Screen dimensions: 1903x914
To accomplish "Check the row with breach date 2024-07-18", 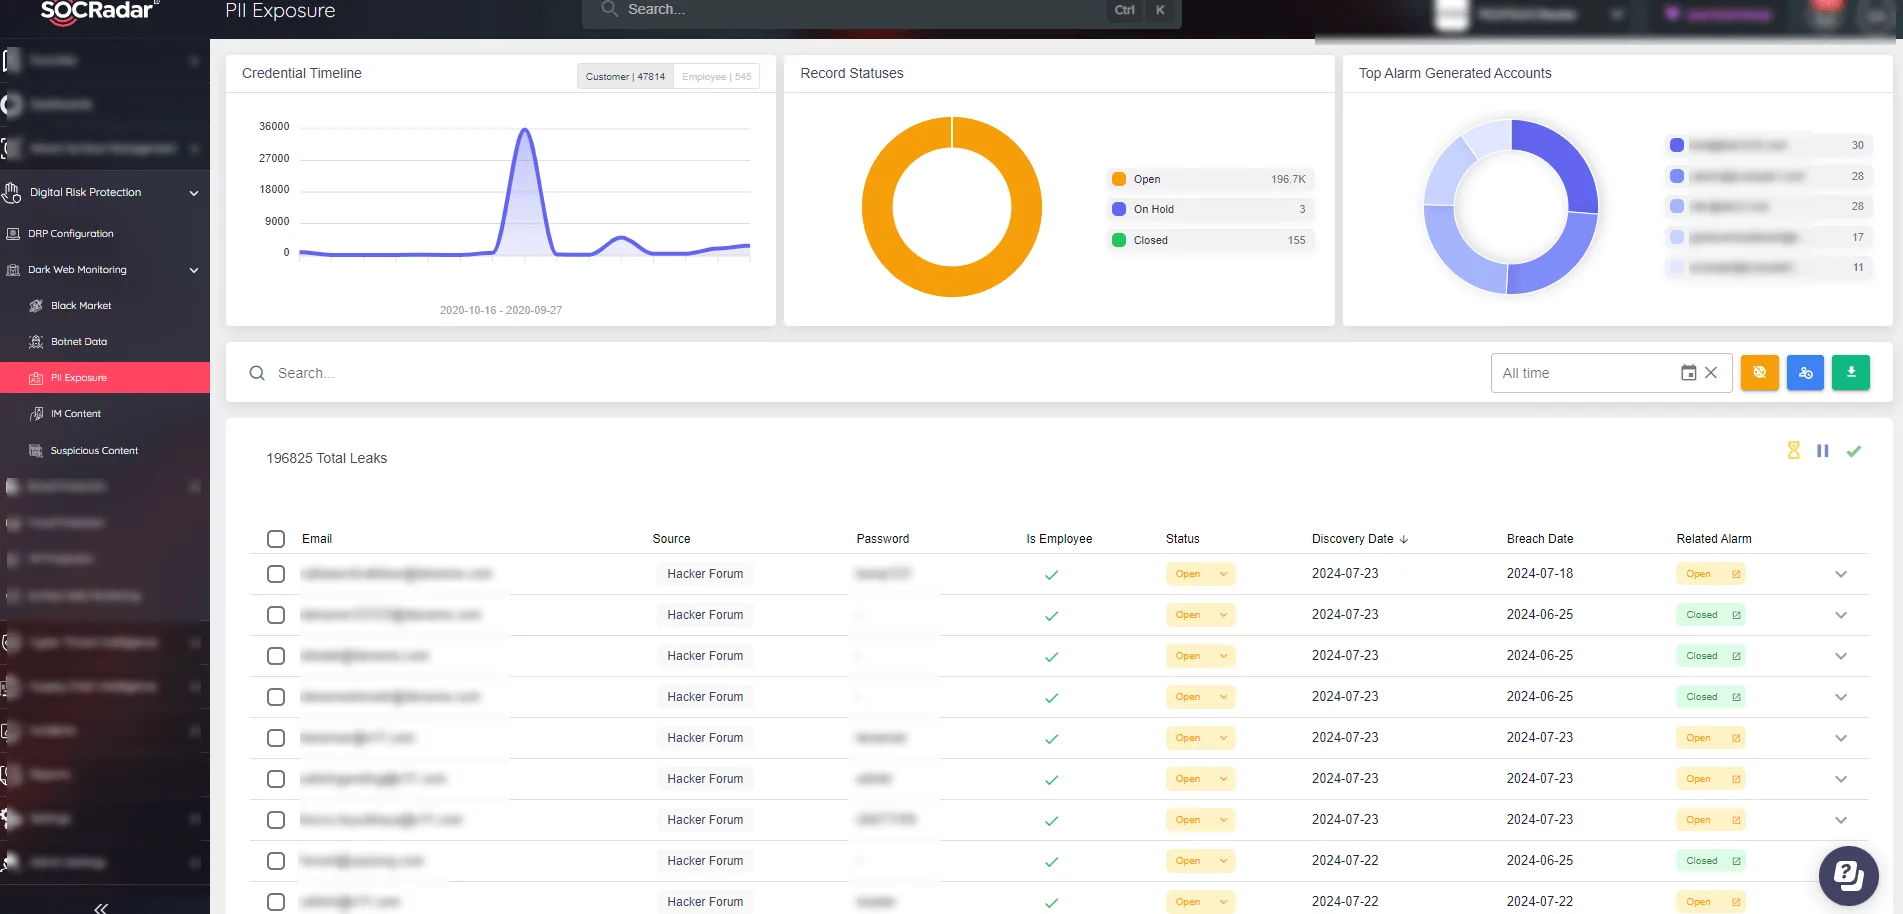I will click(x=276, y=574).
